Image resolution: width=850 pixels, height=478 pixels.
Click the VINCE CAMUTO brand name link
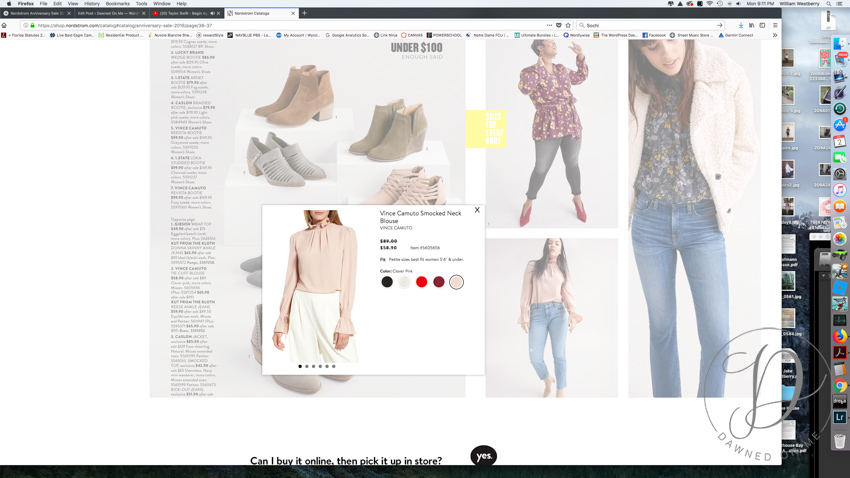tap(396, 228)
